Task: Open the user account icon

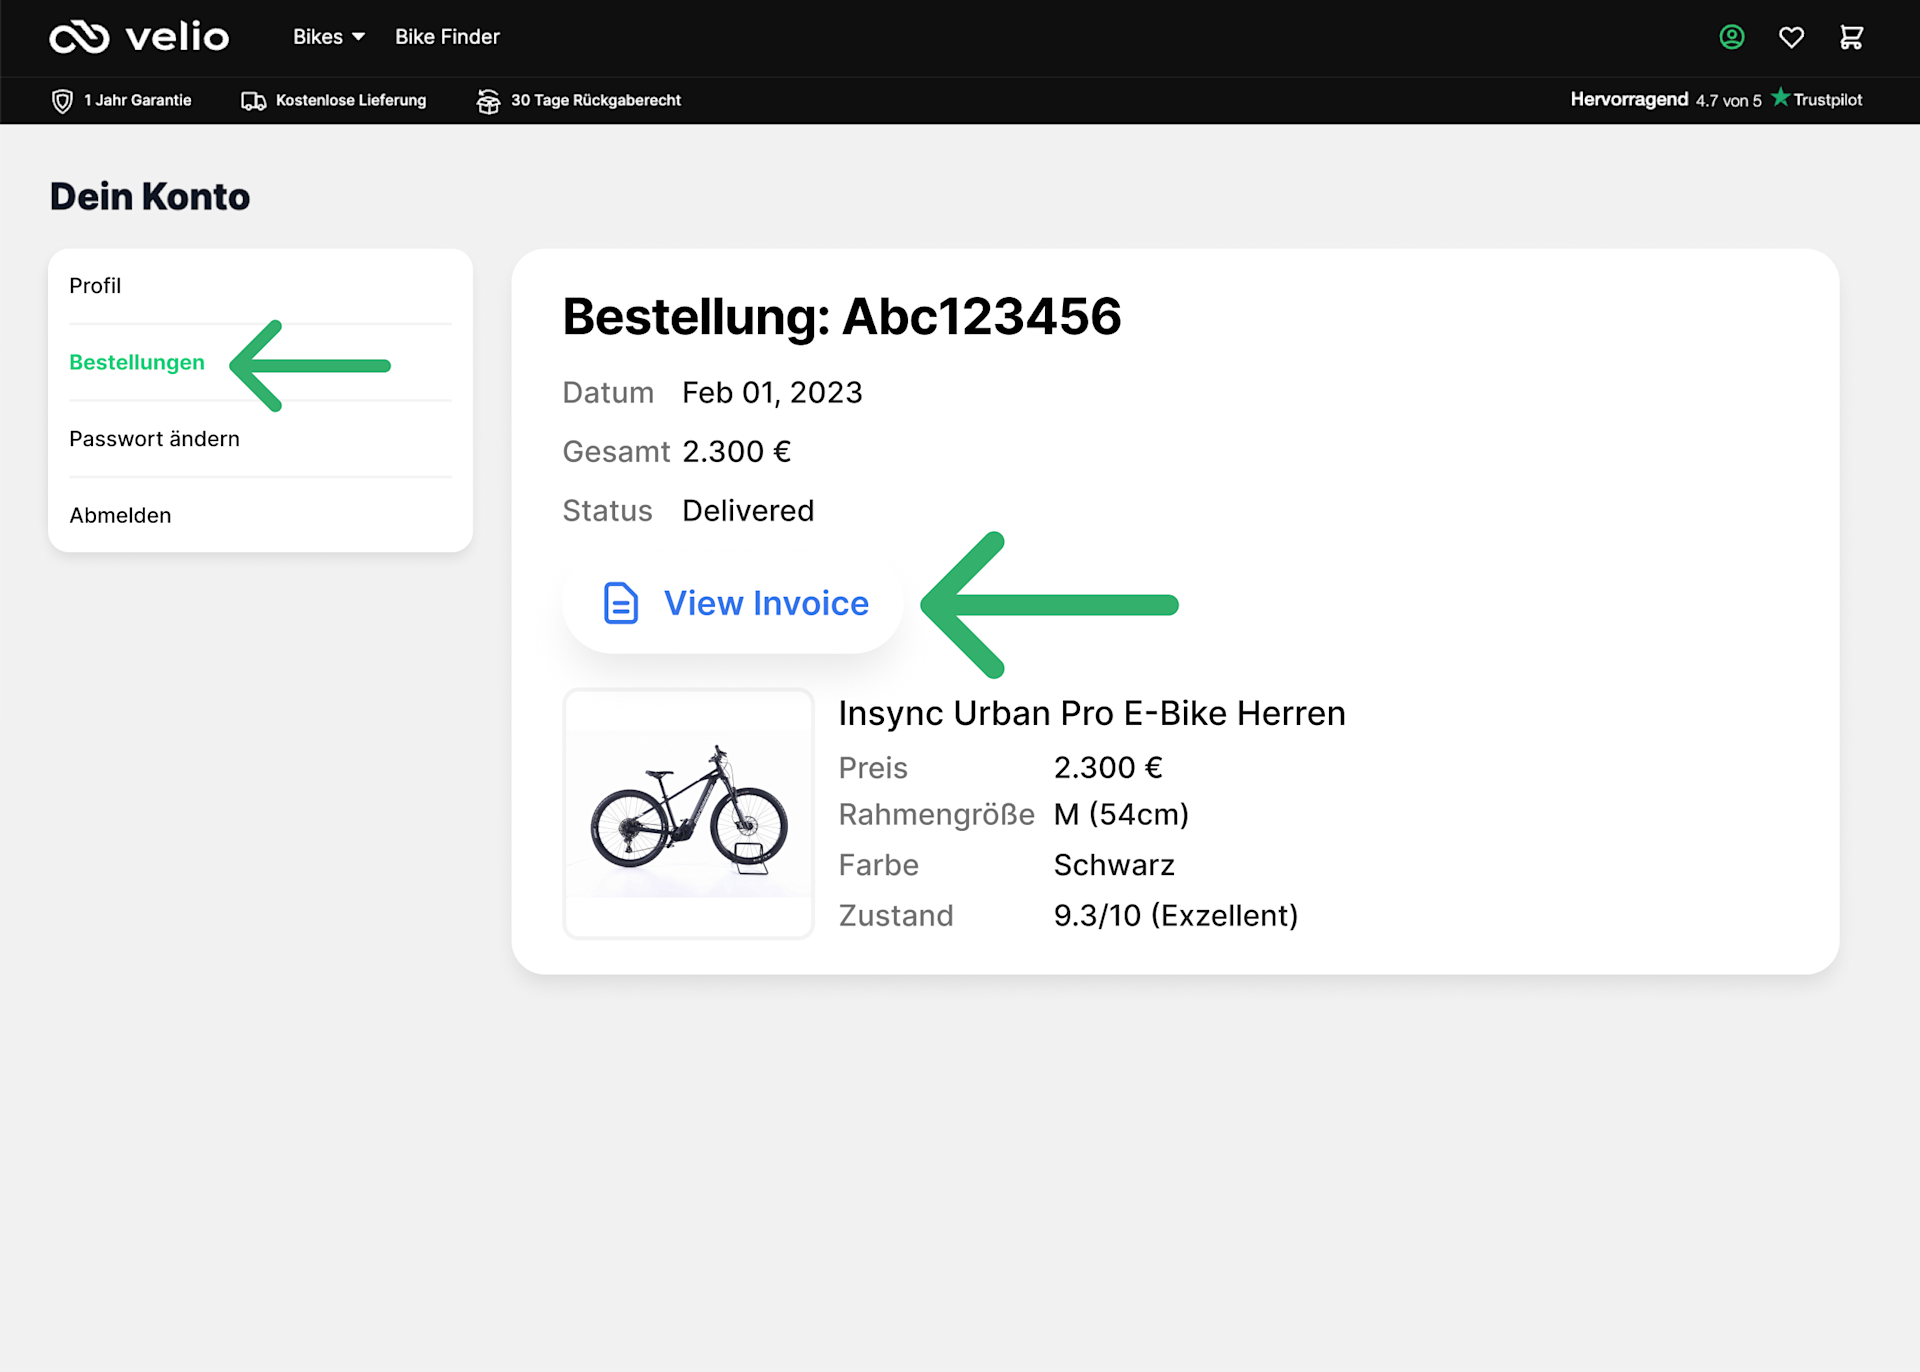Action: pos(1731,37)
